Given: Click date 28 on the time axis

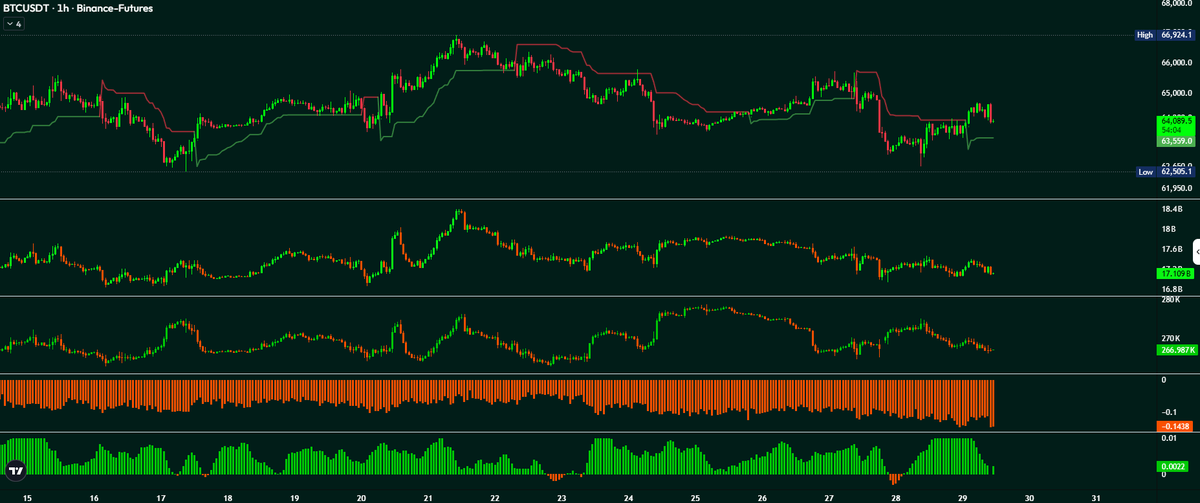Looking at the screenshot, I should [896, 496].
